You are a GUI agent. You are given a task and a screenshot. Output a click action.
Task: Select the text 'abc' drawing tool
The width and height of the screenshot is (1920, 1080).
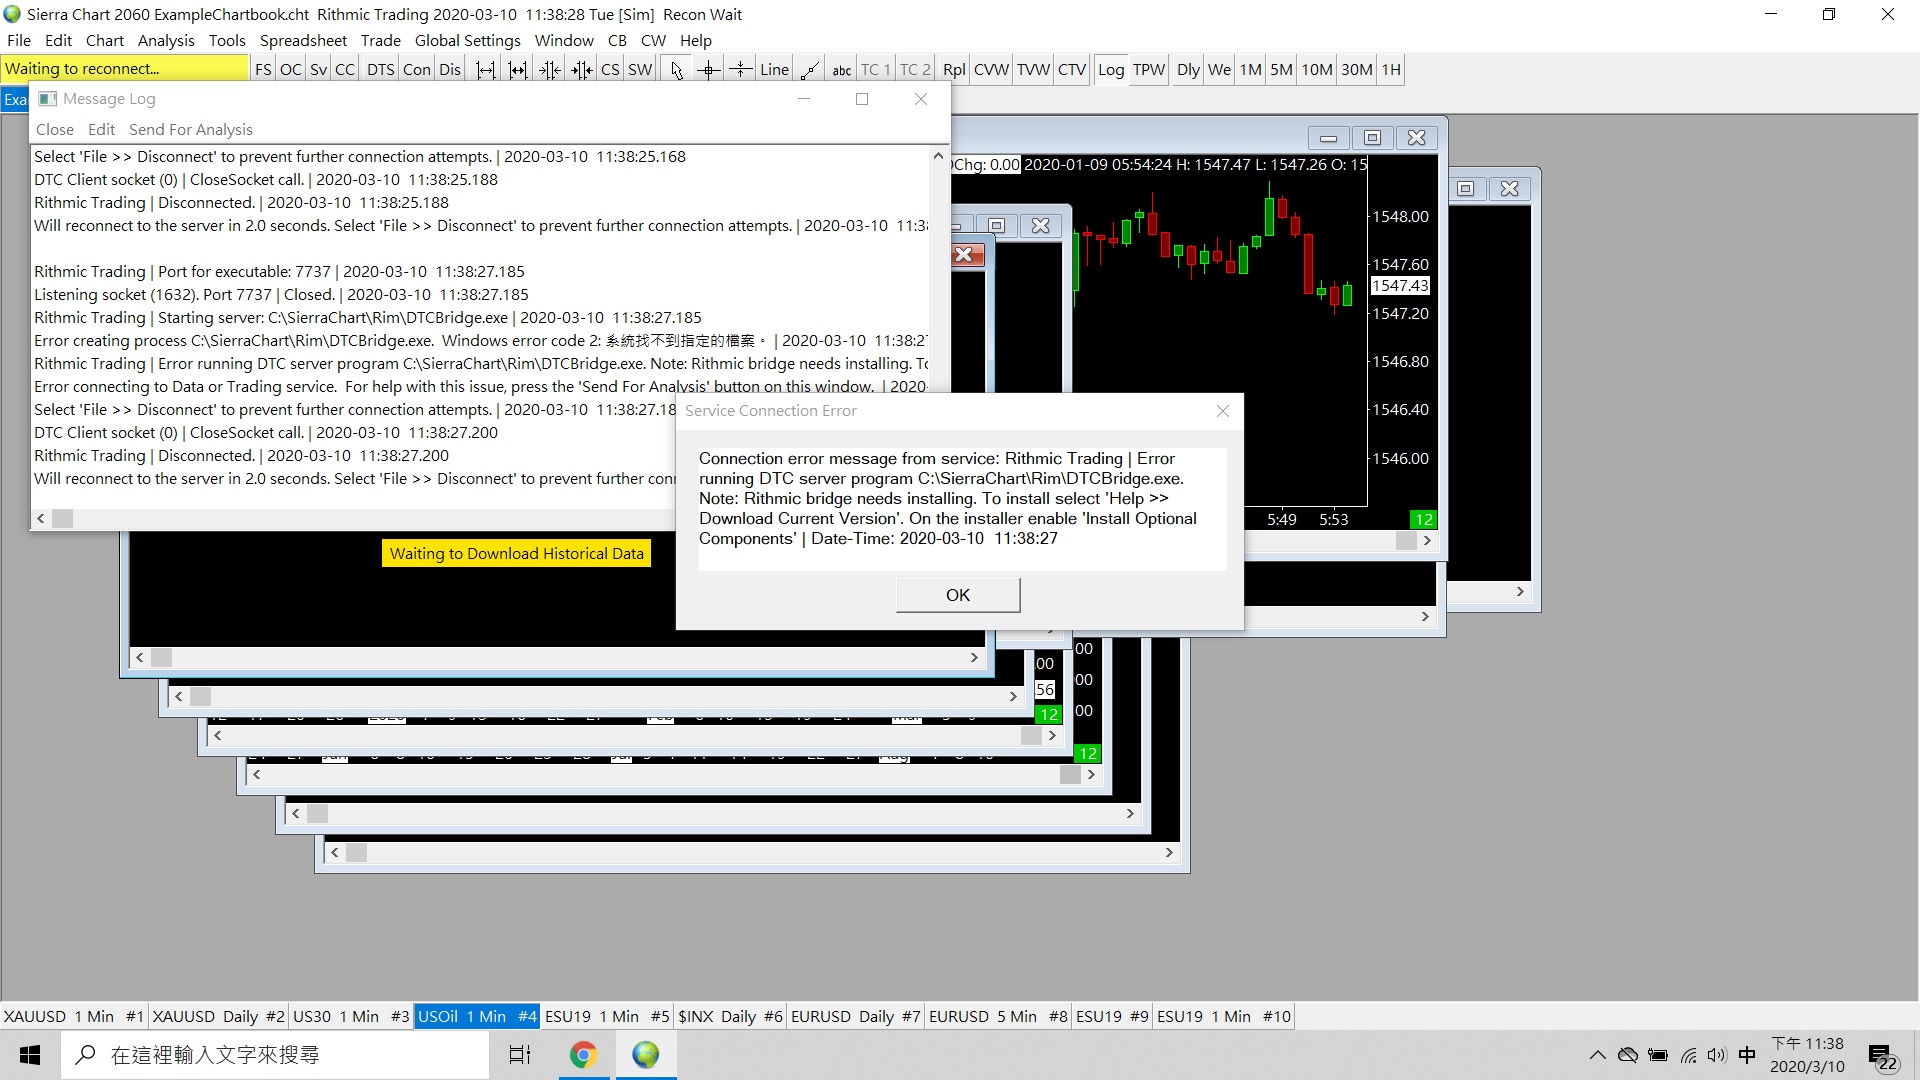841,70
